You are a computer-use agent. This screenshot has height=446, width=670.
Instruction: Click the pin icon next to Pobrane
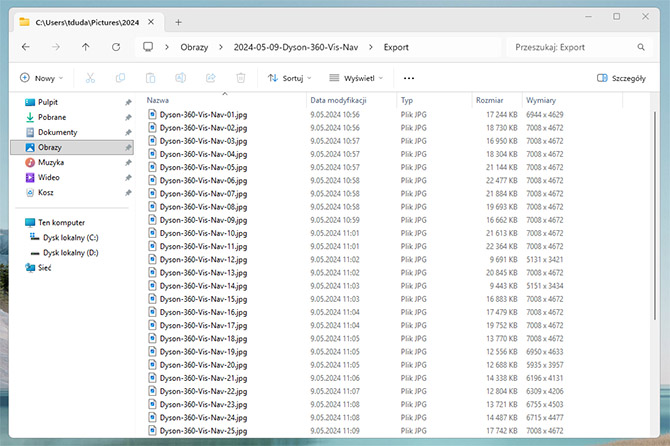pyautogui.click(x=128, y=117)
